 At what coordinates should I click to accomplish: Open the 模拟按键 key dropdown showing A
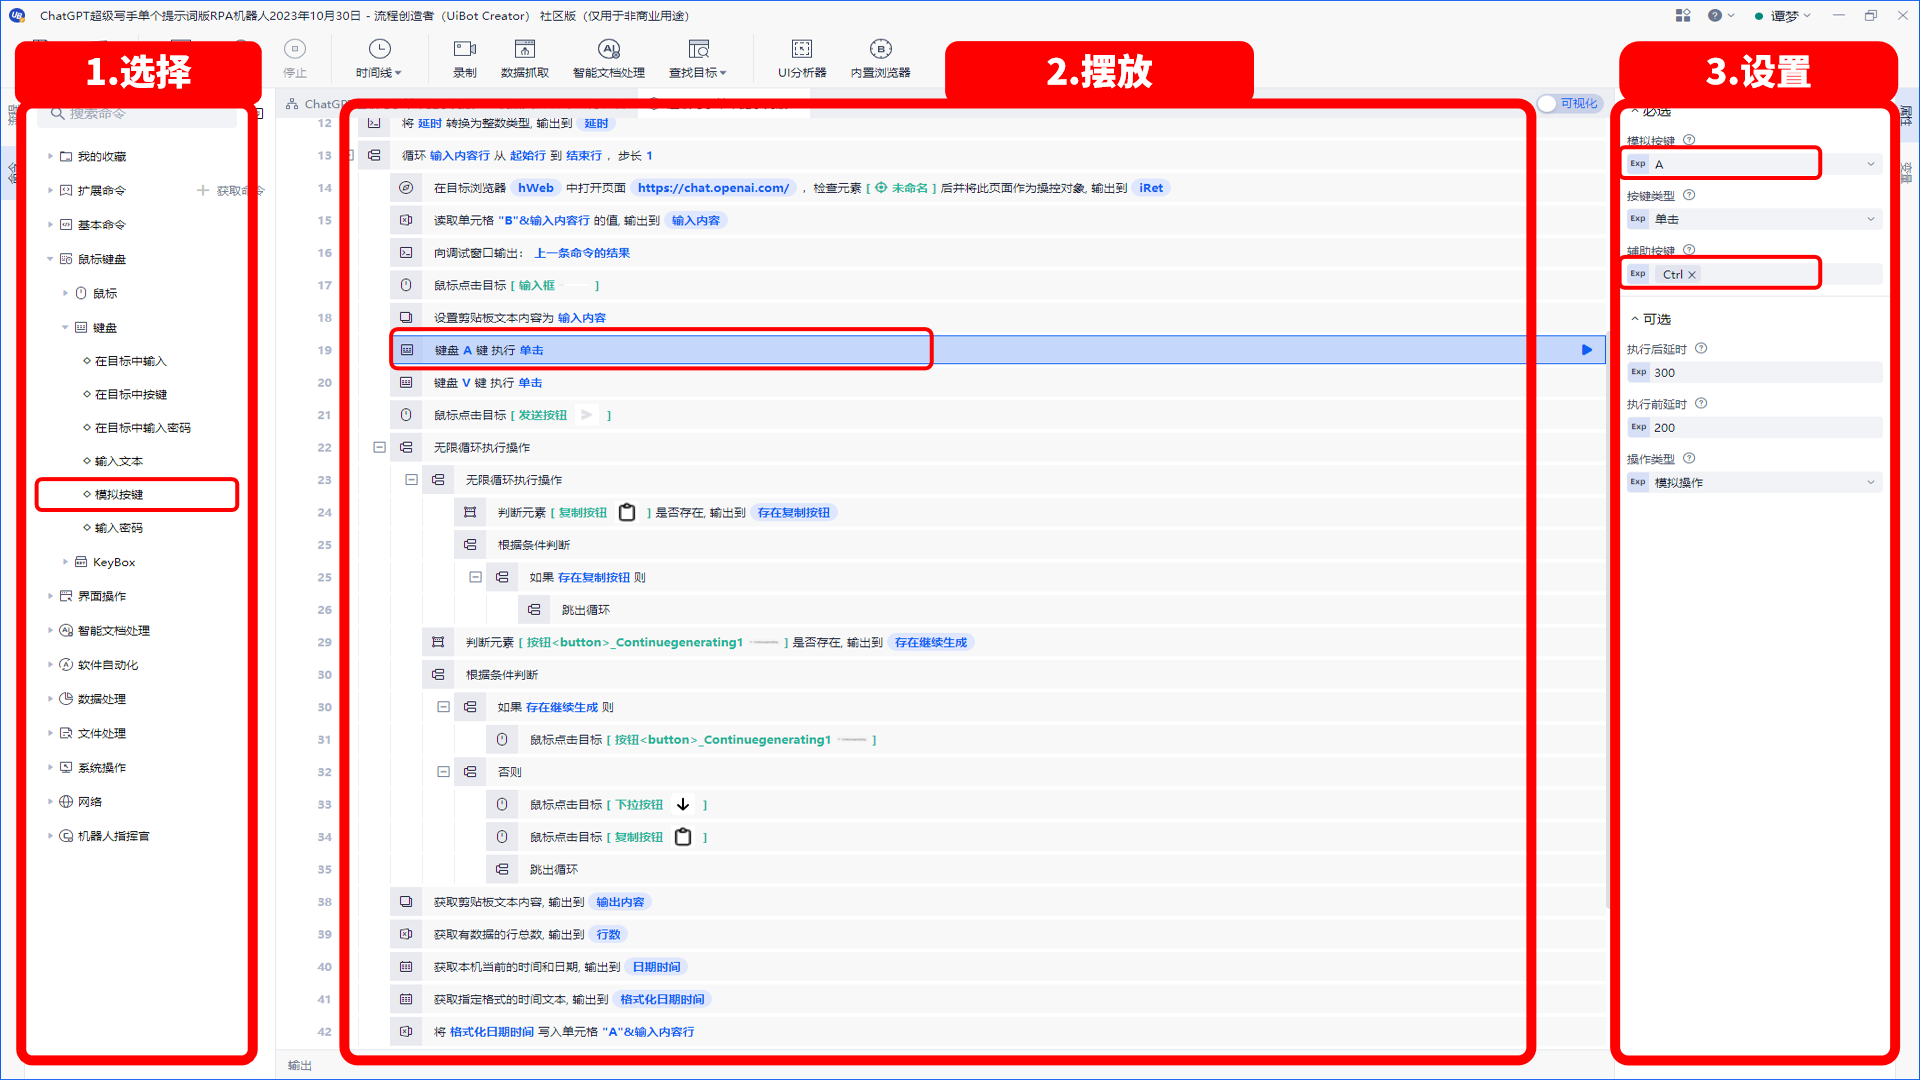coord(1871,164)
